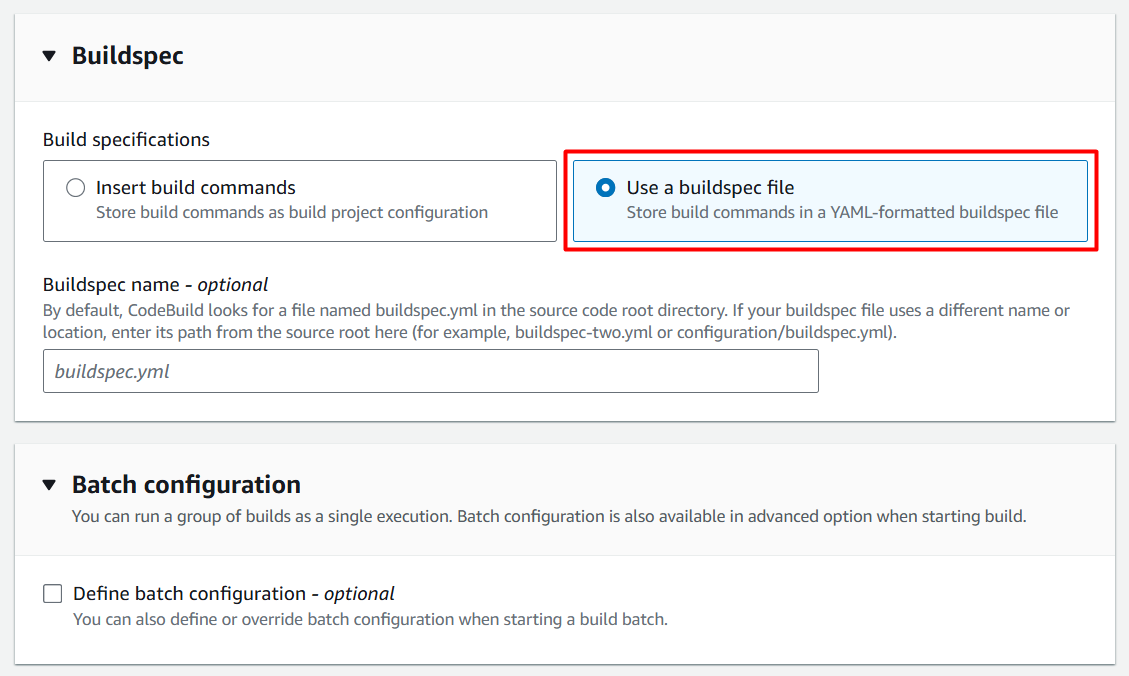Click the CodeBuild buildspec.yml default help paragraph
Screen dimensions: 1129x676
pyautogui.click(x=555, y=321)
